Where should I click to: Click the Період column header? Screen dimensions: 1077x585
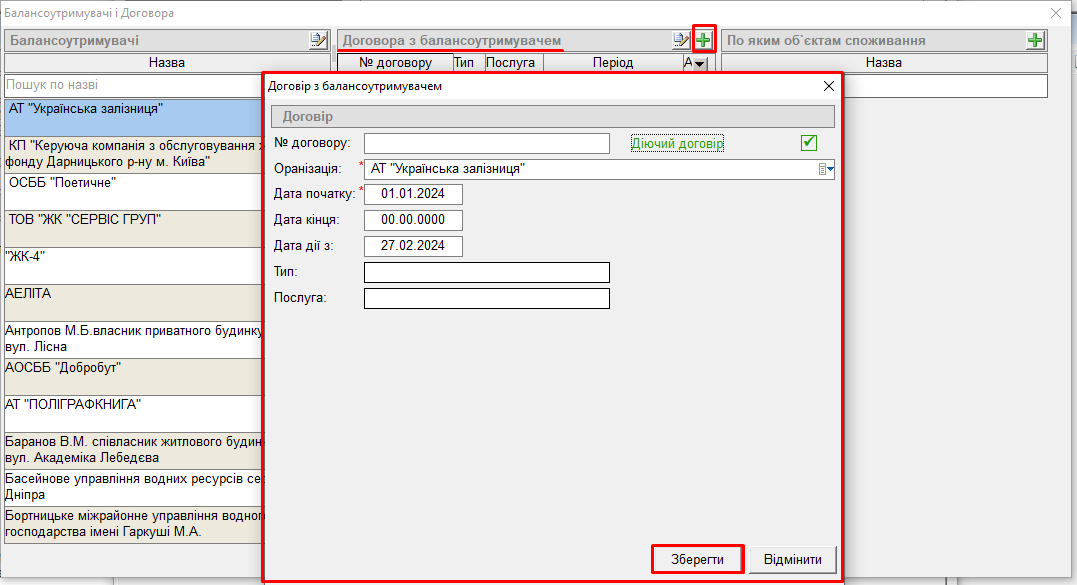pyautogui.click(x=612, y=63)
